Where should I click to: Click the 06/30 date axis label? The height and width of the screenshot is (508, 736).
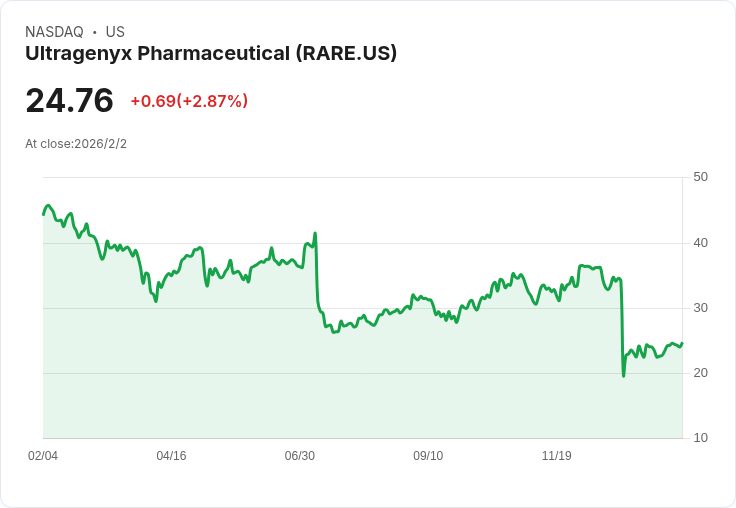(299, 456)
